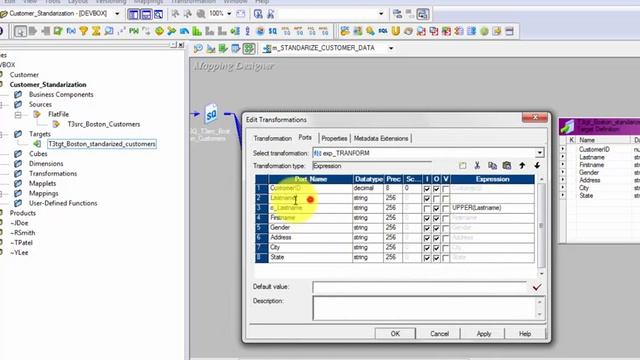Image resolution: width=640 pixels, height=360 pixels.
Task: Click the Cut port scissors icon
Action: (477, 166)
